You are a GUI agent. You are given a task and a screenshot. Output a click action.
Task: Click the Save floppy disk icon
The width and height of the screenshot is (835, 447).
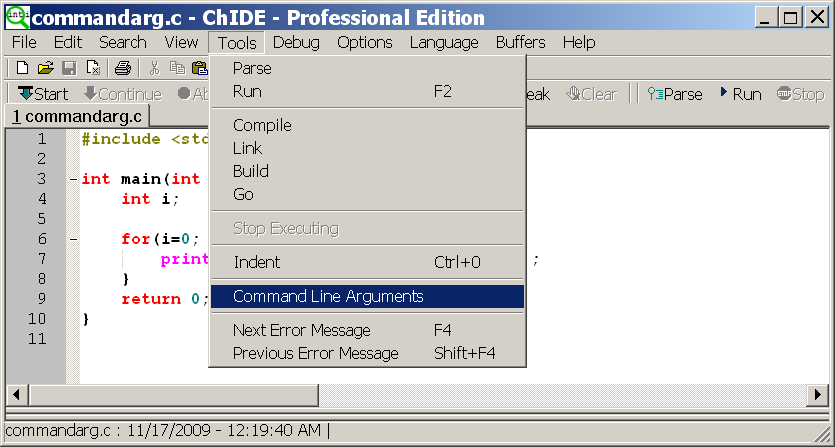(x=69, y=68)
